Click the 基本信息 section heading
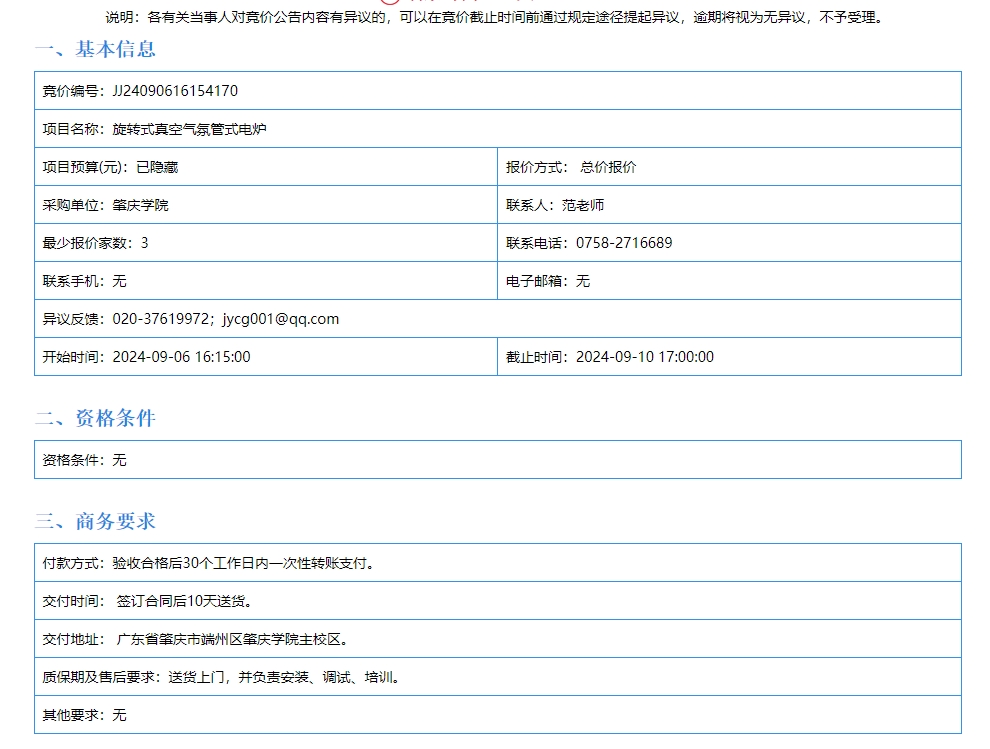Image resolution: width=990 pixels, height=749 pixels. tap(95, 49)
